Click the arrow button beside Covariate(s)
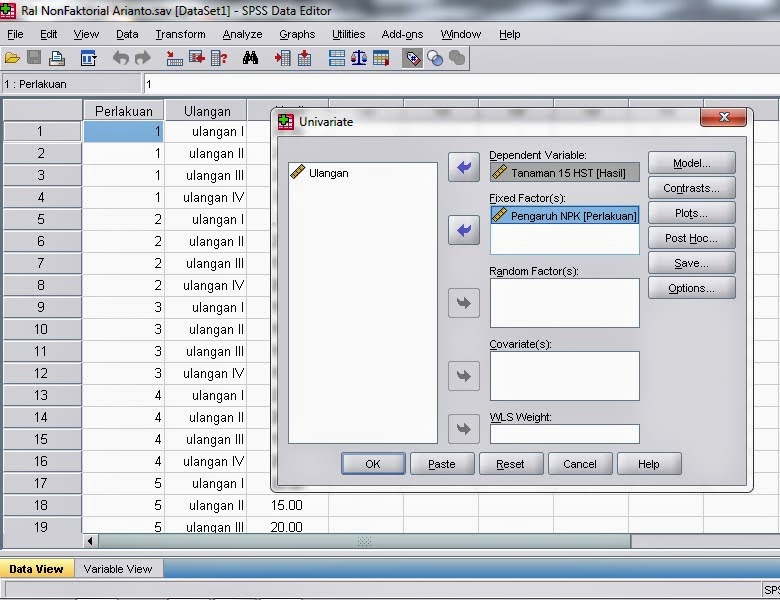 [x=464, y=376]
